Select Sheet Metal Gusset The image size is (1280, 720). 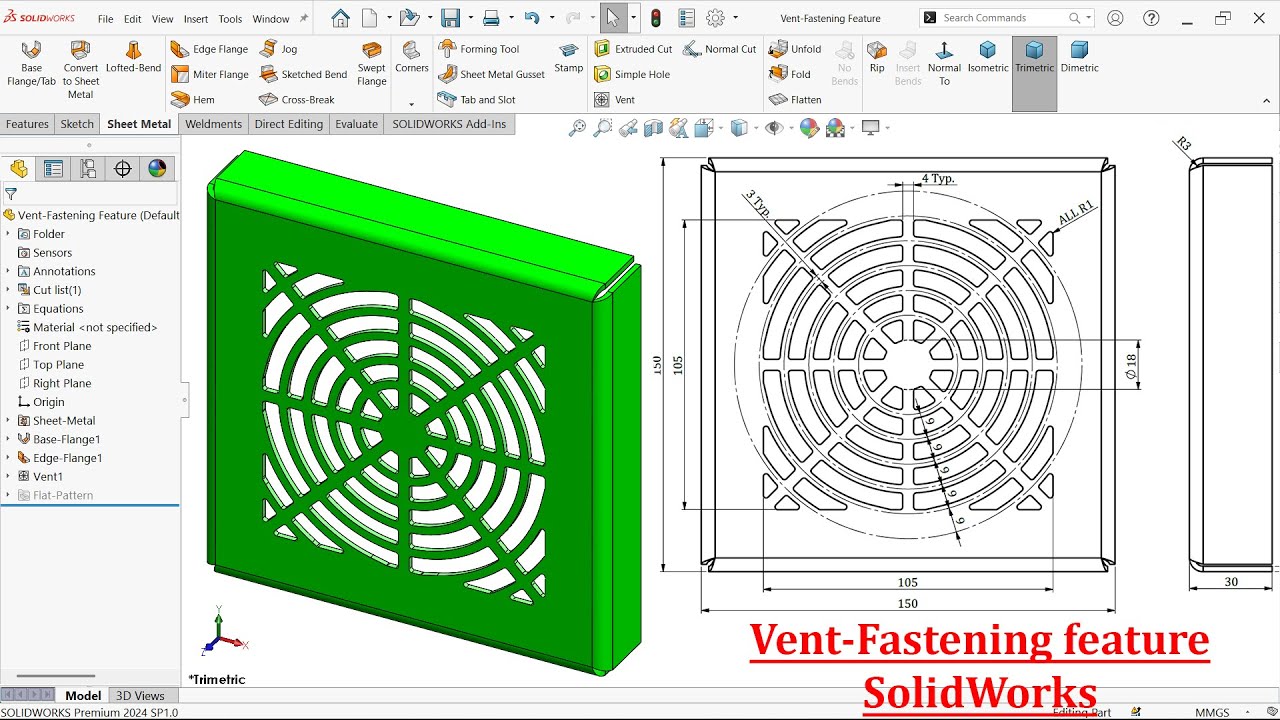(x=491, y=74)
